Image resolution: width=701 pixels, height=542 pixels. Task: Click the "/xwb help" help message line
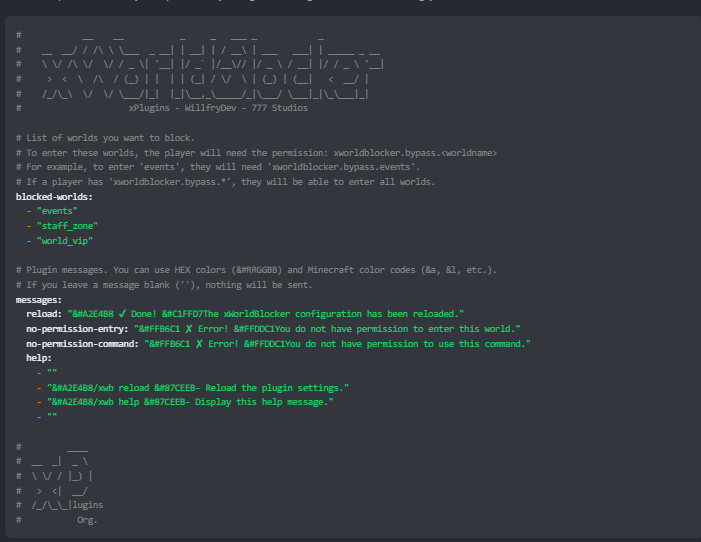(x=189, y=402)
